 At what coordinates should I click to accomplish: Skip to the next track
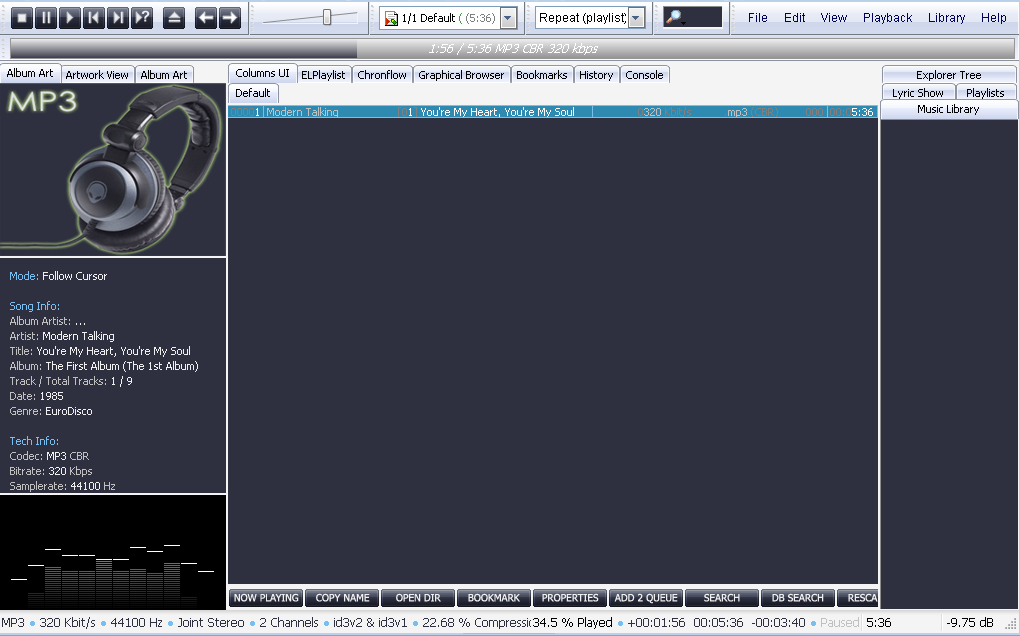click(x=118, y=17)
